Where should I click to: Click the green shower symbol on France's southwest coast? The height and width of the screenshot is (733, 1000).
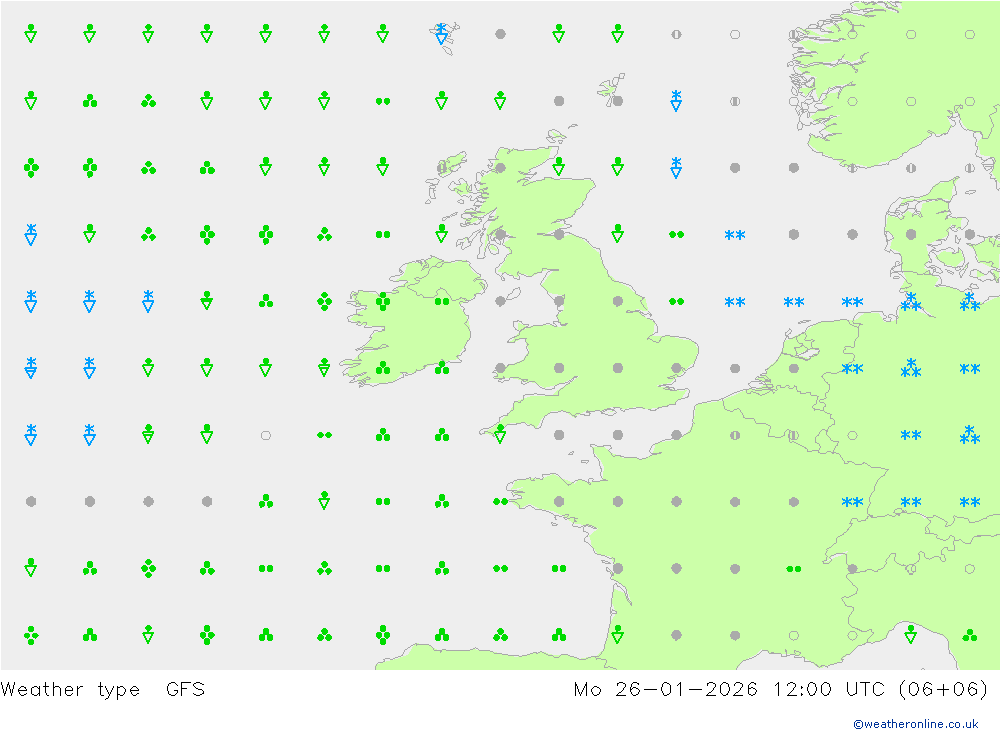[x=617, y=634]
